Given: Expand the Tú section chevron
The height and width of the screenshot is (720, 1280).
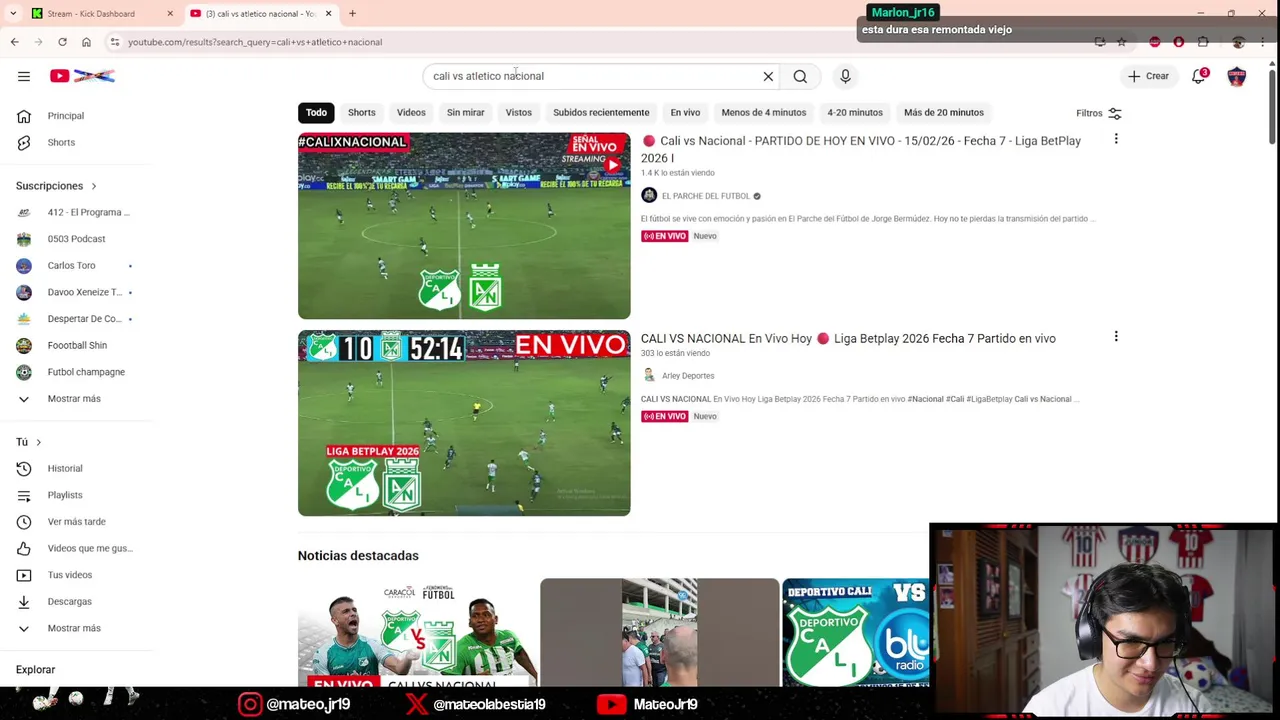Looking at the screenshot, I should (39, 442).
